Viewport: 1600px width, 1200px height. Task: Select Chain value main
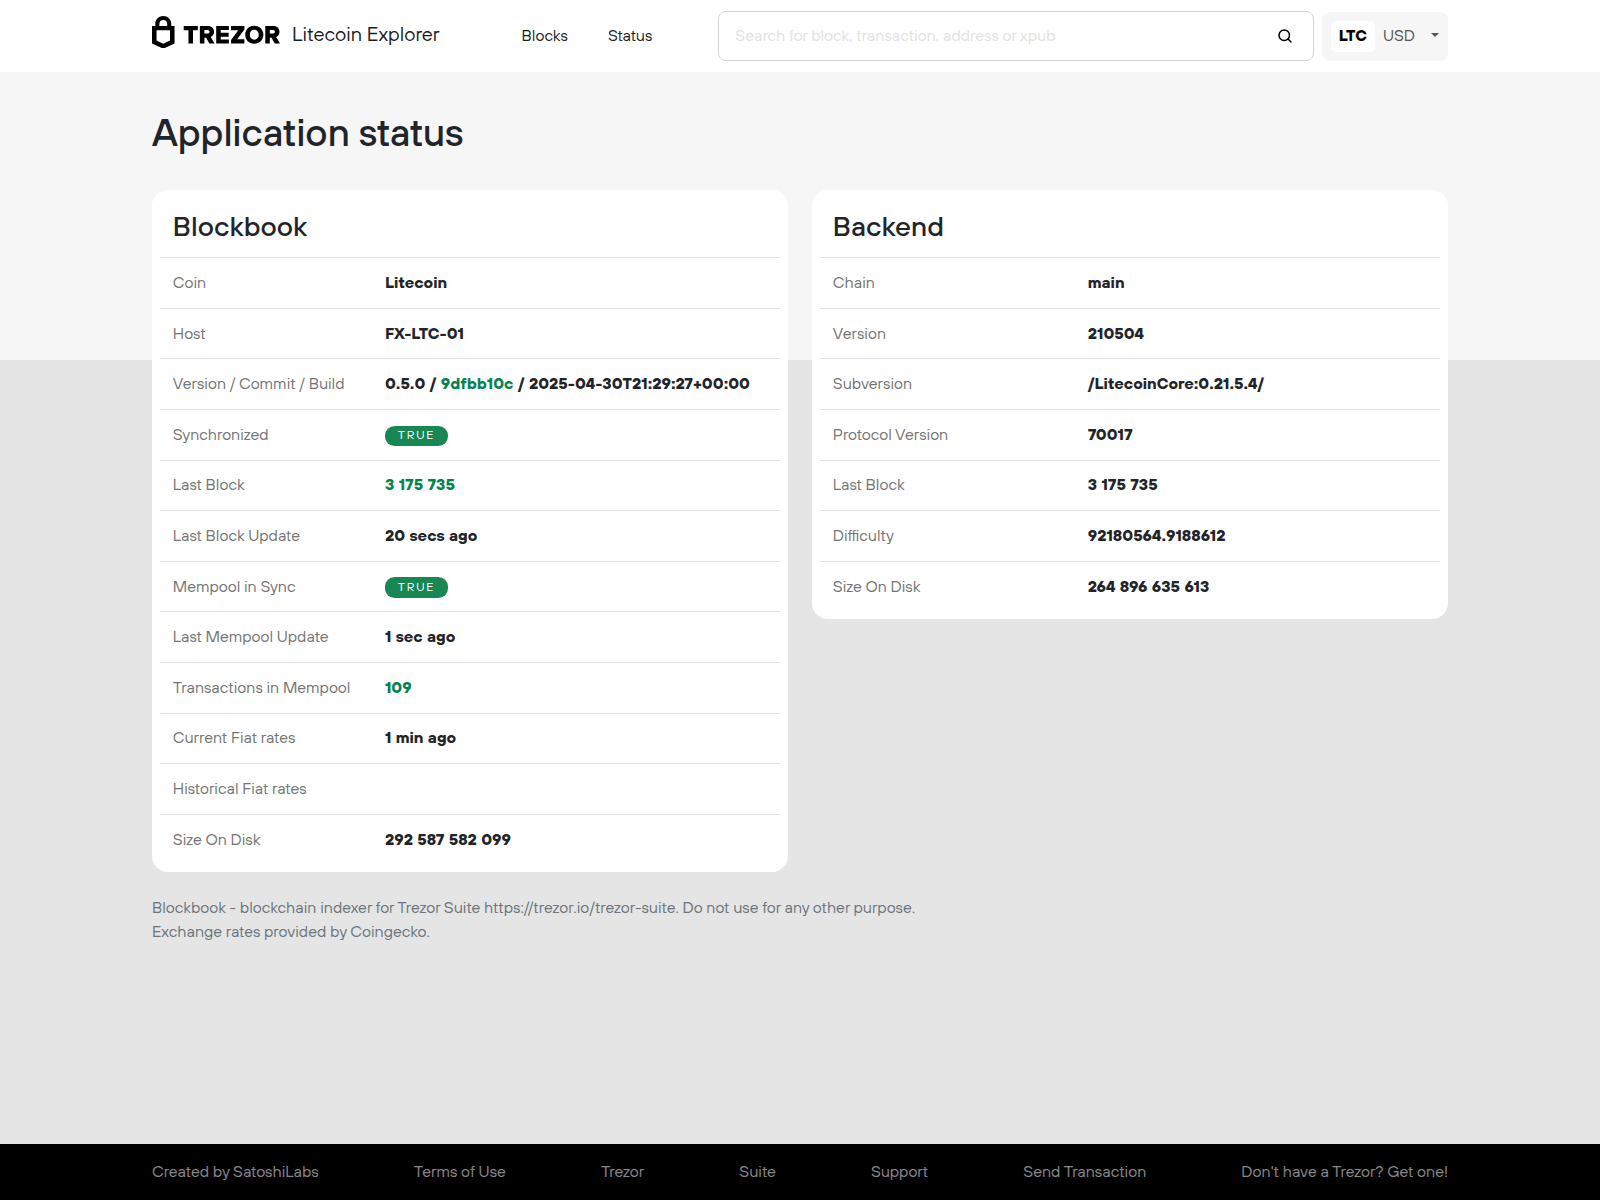point(1106,283)
